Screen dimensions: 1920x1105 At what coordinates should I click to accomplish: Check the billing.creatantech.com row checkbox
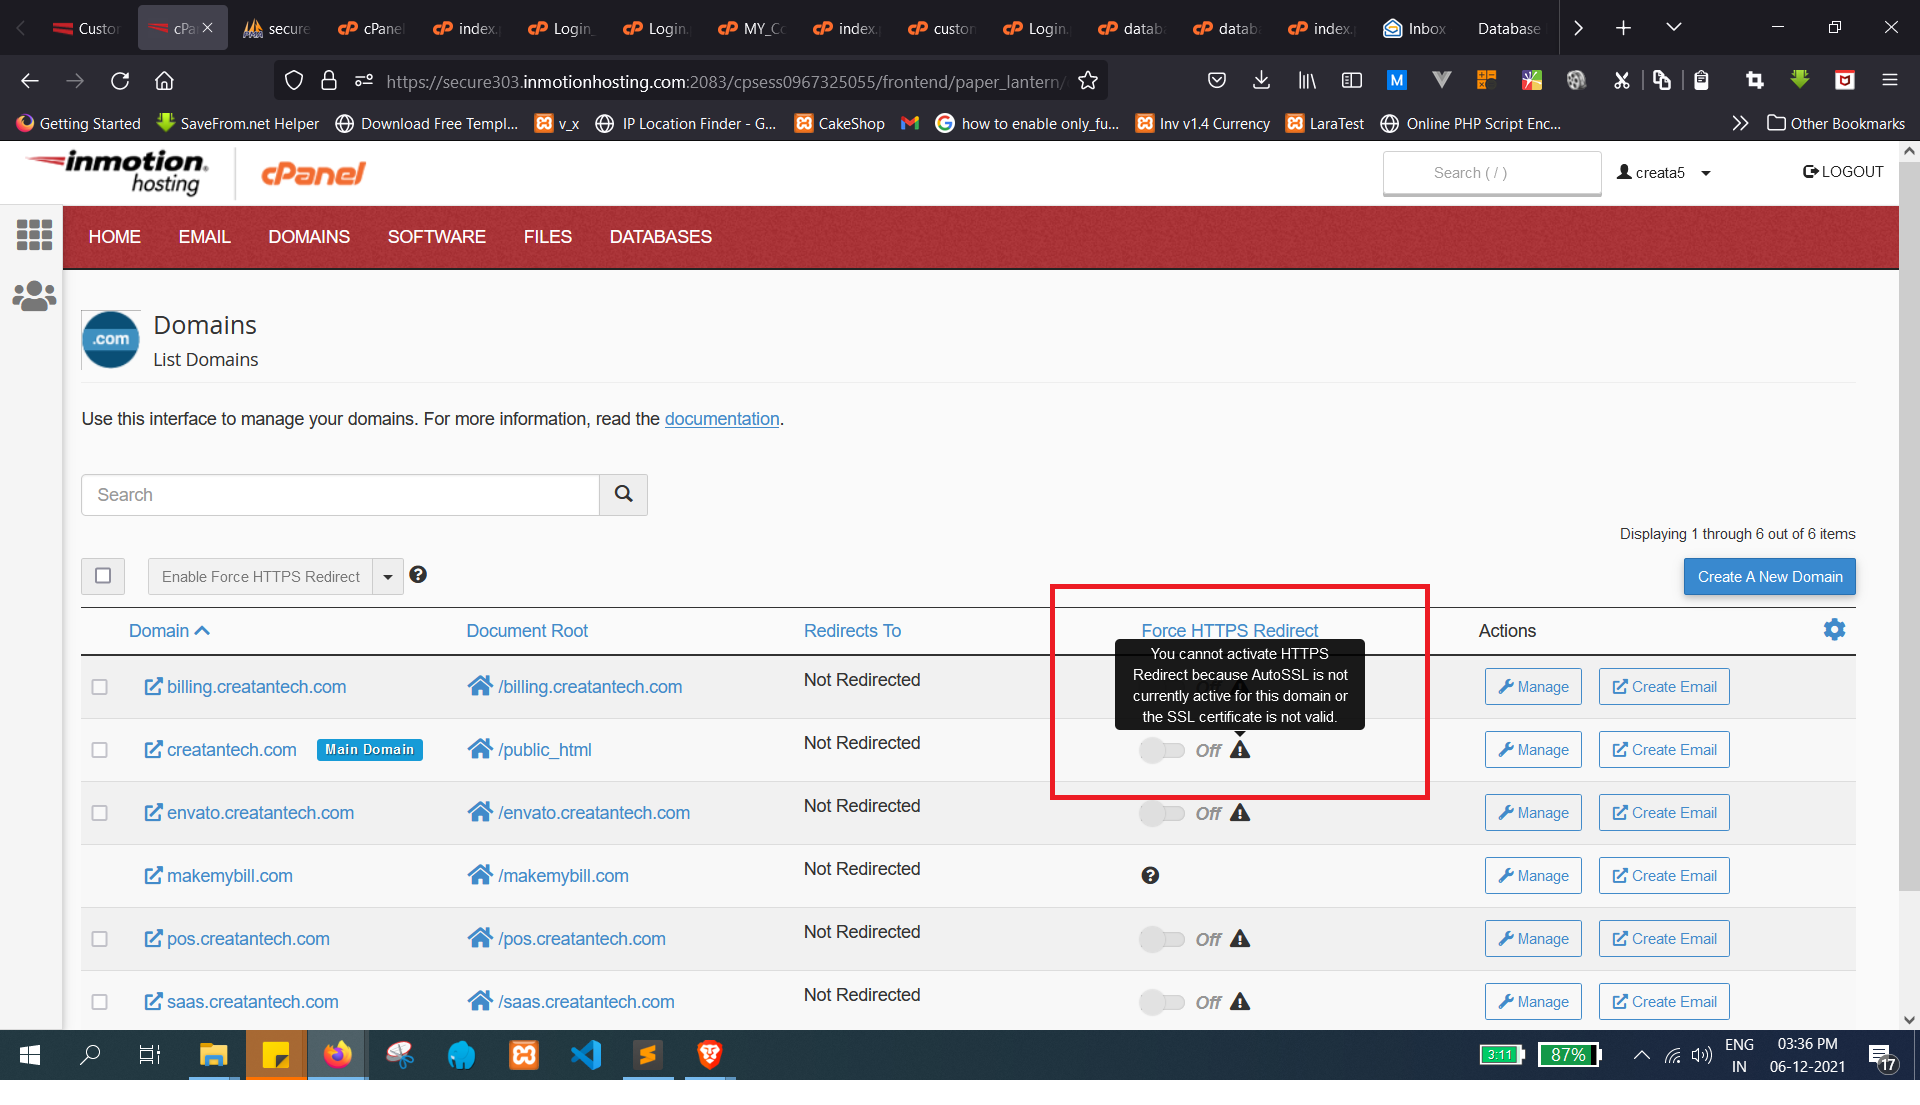point(100,687)
